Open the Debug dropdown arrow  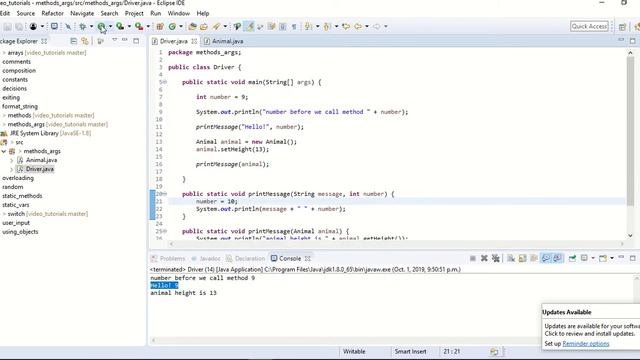point(91,27)
